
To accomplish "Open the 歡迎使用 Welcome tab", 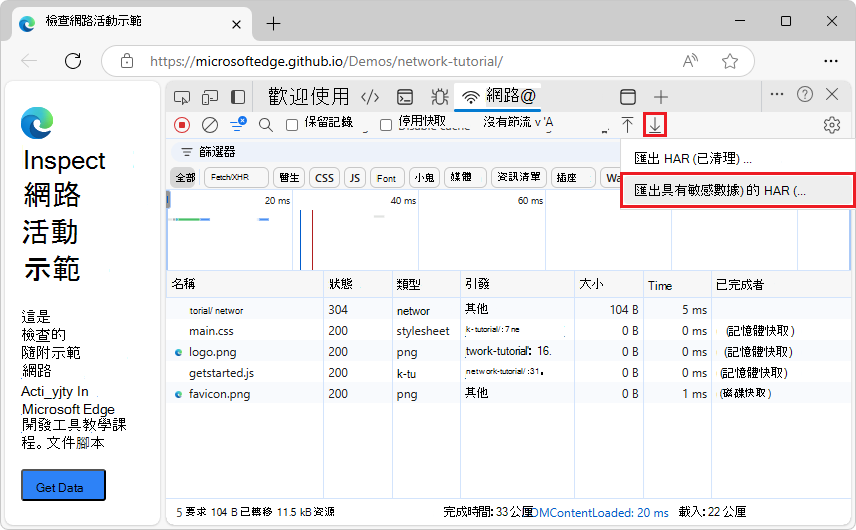I will [x=308, y=97].
